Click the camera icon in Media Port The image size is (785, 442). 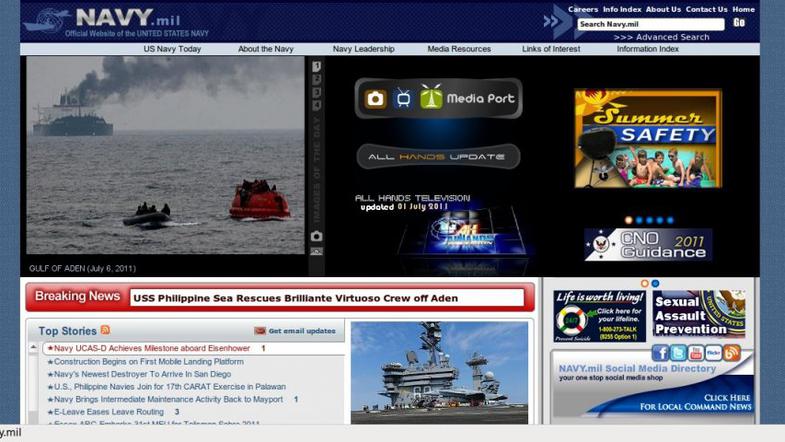(376, 99)
